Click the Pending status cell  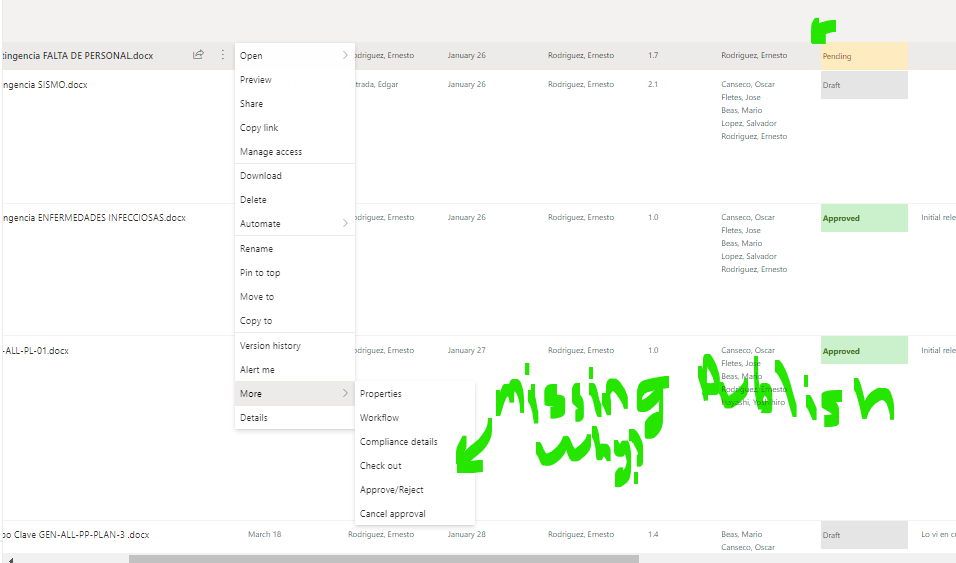pos(864,56)
